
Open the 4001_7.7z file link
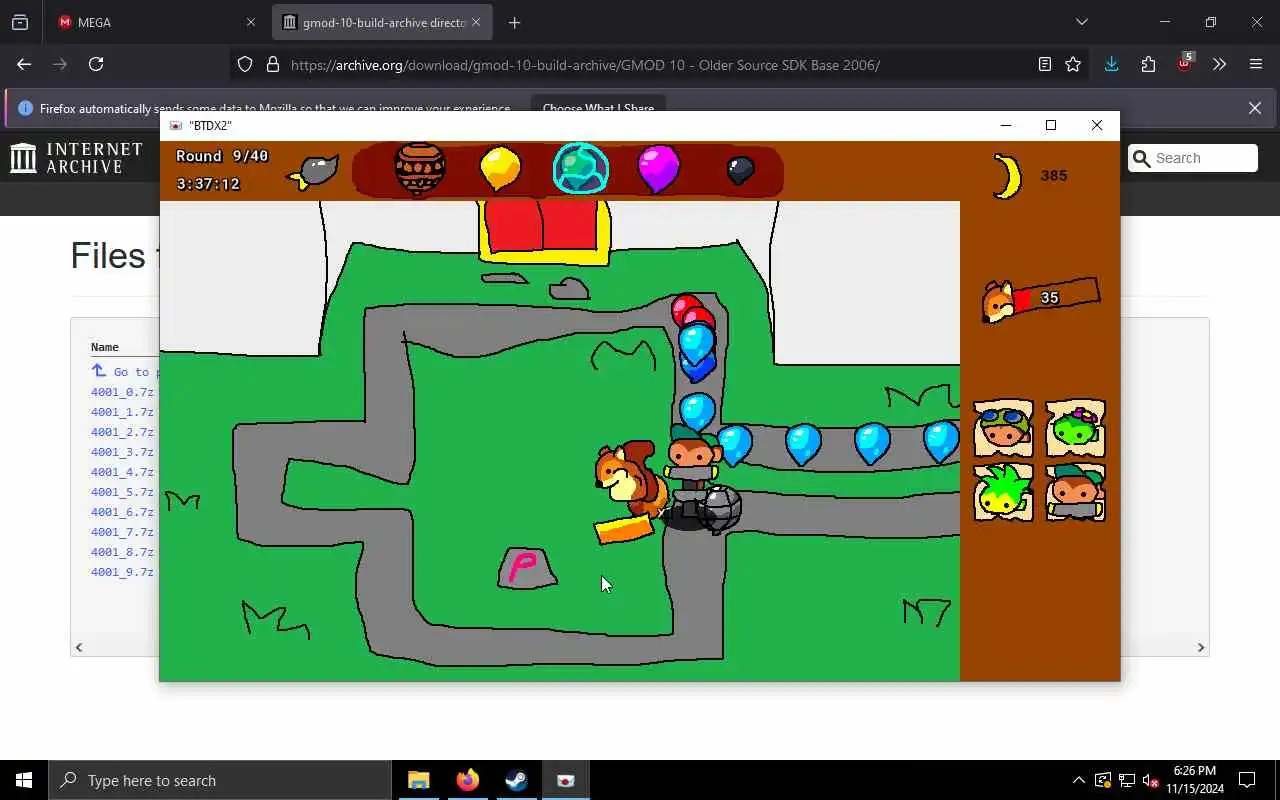(122, 532)
